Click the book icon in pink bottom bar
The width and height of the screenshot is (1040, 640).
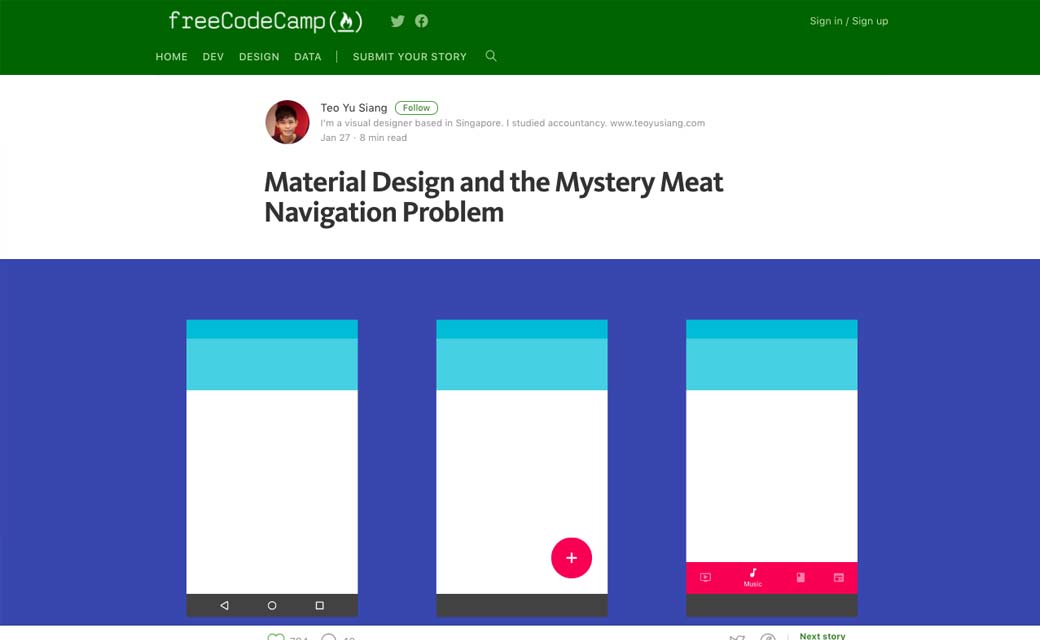801,578
